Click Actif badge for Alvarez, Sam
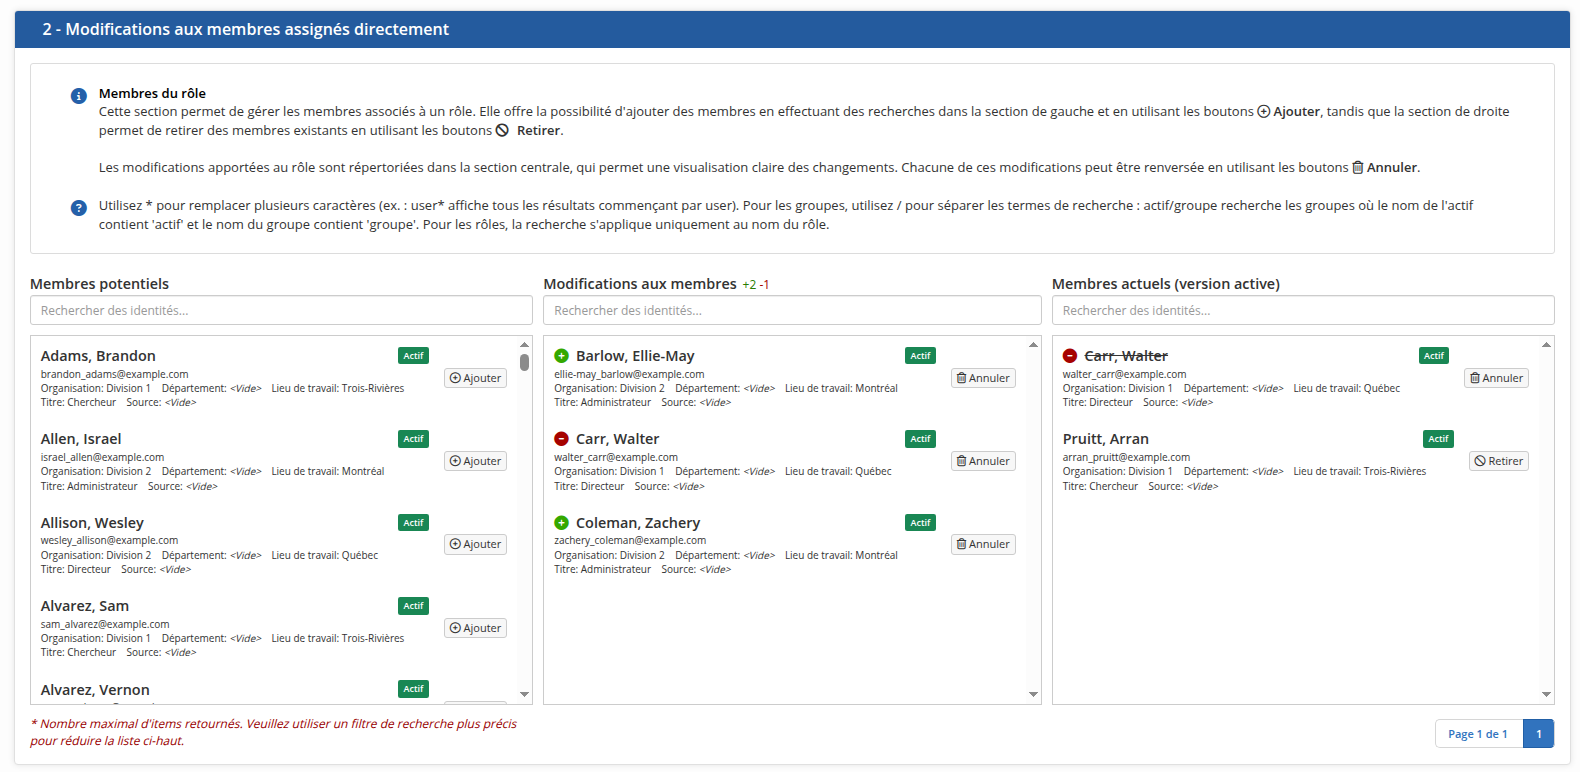The image size is (1580, 772). 413,606
